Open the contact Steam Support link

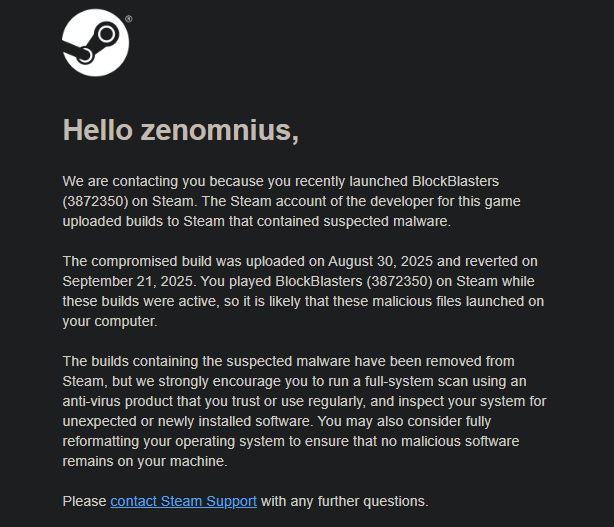(183, 501)
